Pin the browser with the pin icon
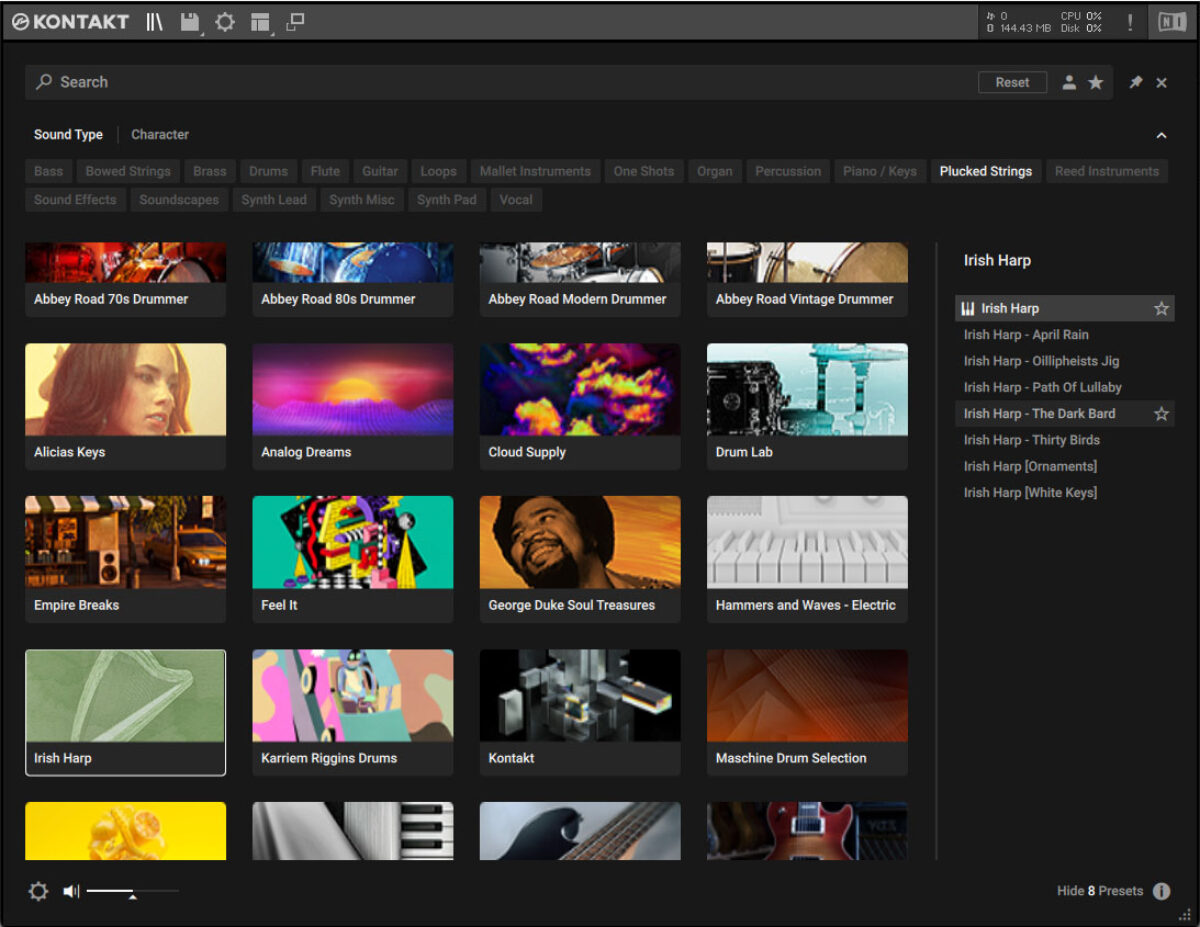This screenshot has height=927, width=1200. click(x=1135, y=83)
